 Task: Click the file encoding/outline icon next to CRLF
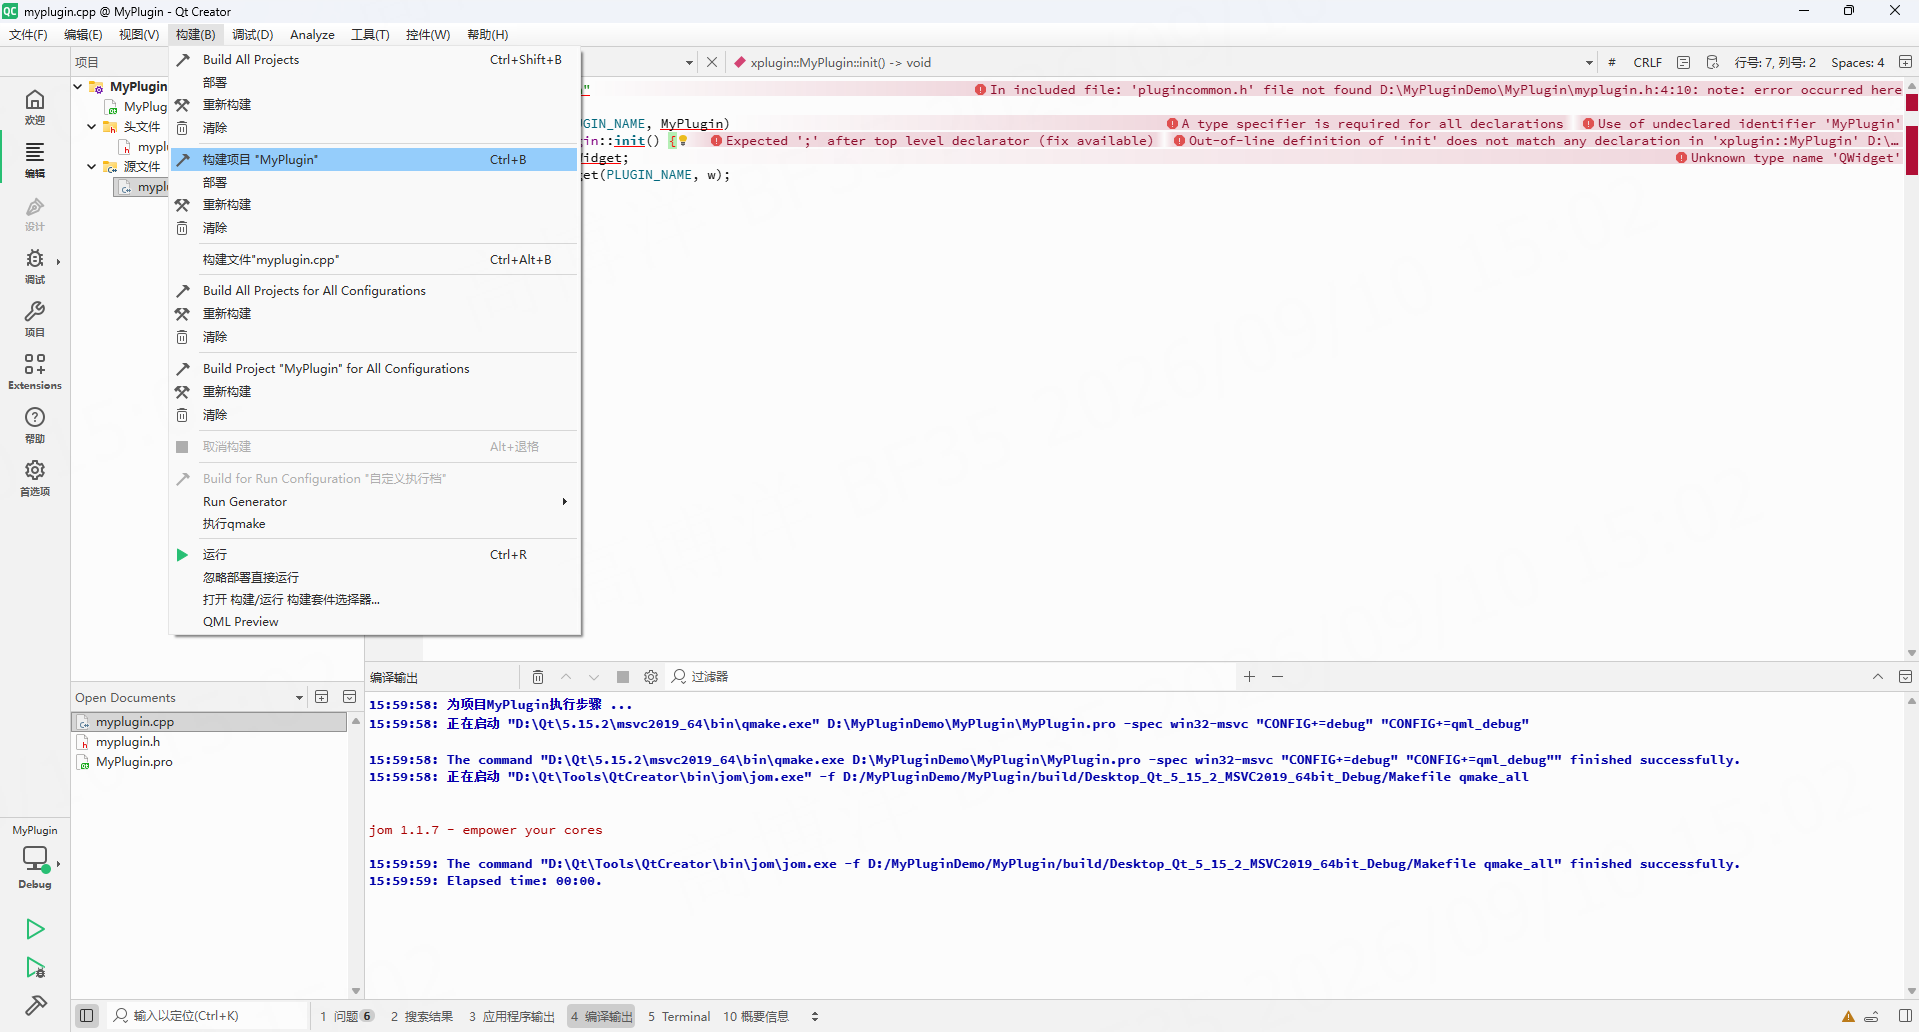coord(1684,62)
